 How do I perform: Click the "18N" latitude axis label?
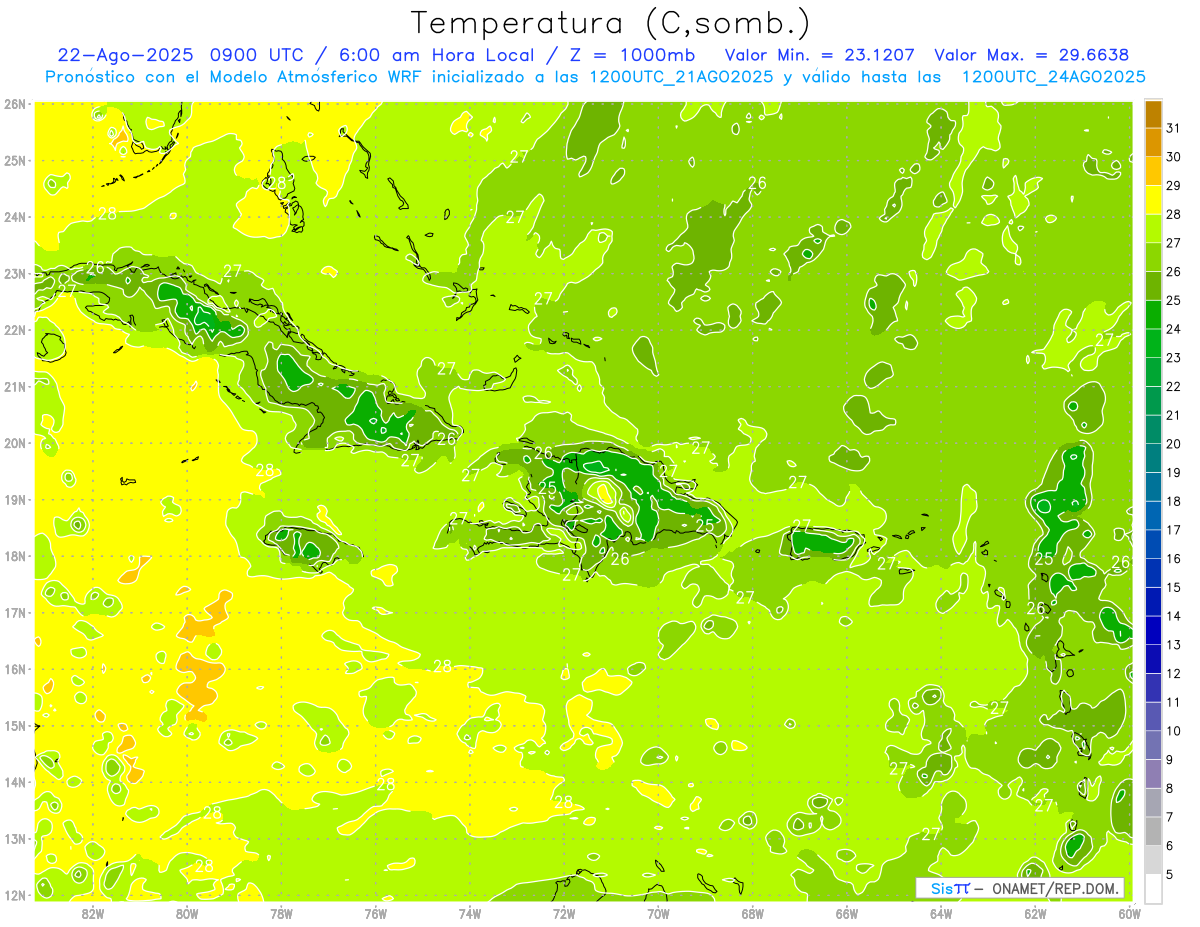coord(14,556)
